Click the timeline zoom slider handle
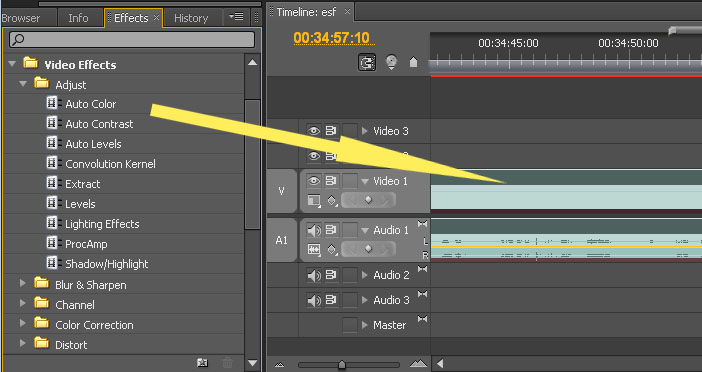The width and height of the screenshot is (702, 372). [342, 365]
